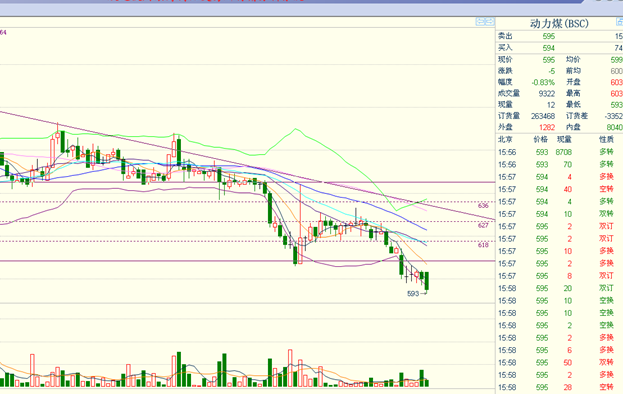Click the last green candlestick above 593
Viewport: 623px width, 394px height.
click(x=427, y=281)
